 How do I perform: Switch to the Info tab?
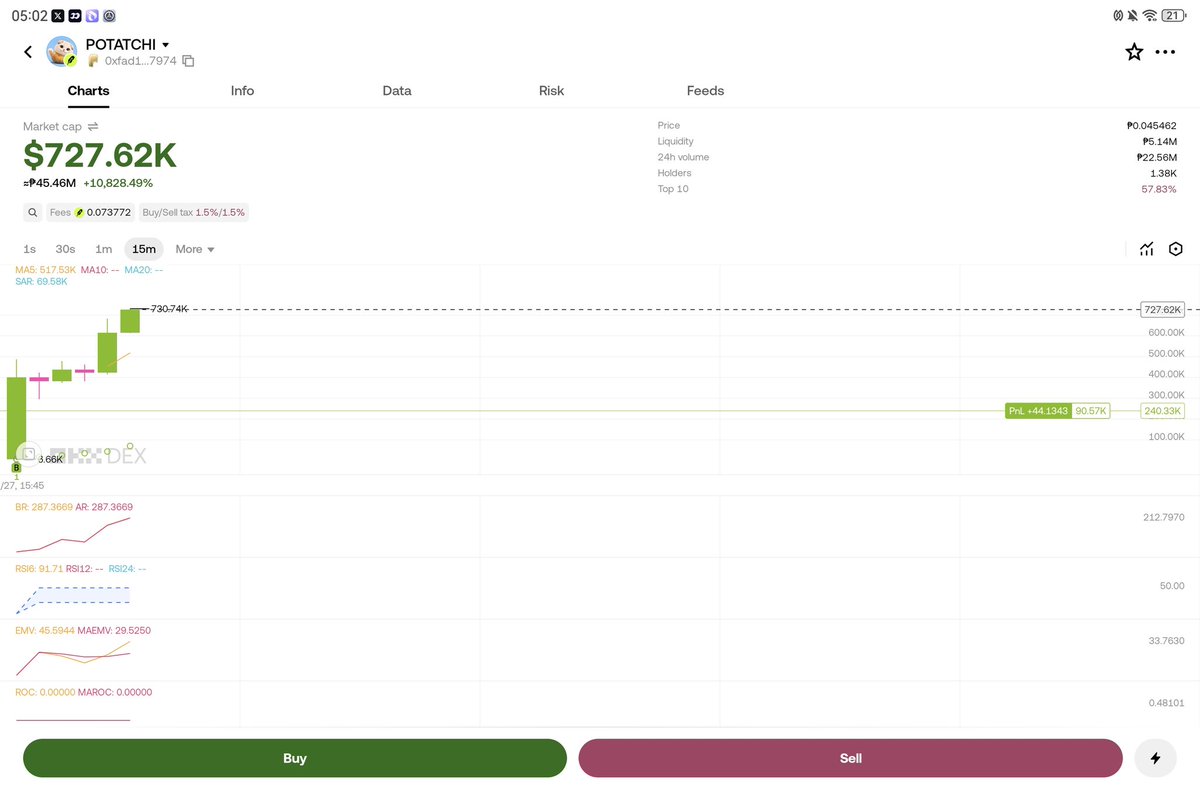pyautogui.click(x=242, y=90)
